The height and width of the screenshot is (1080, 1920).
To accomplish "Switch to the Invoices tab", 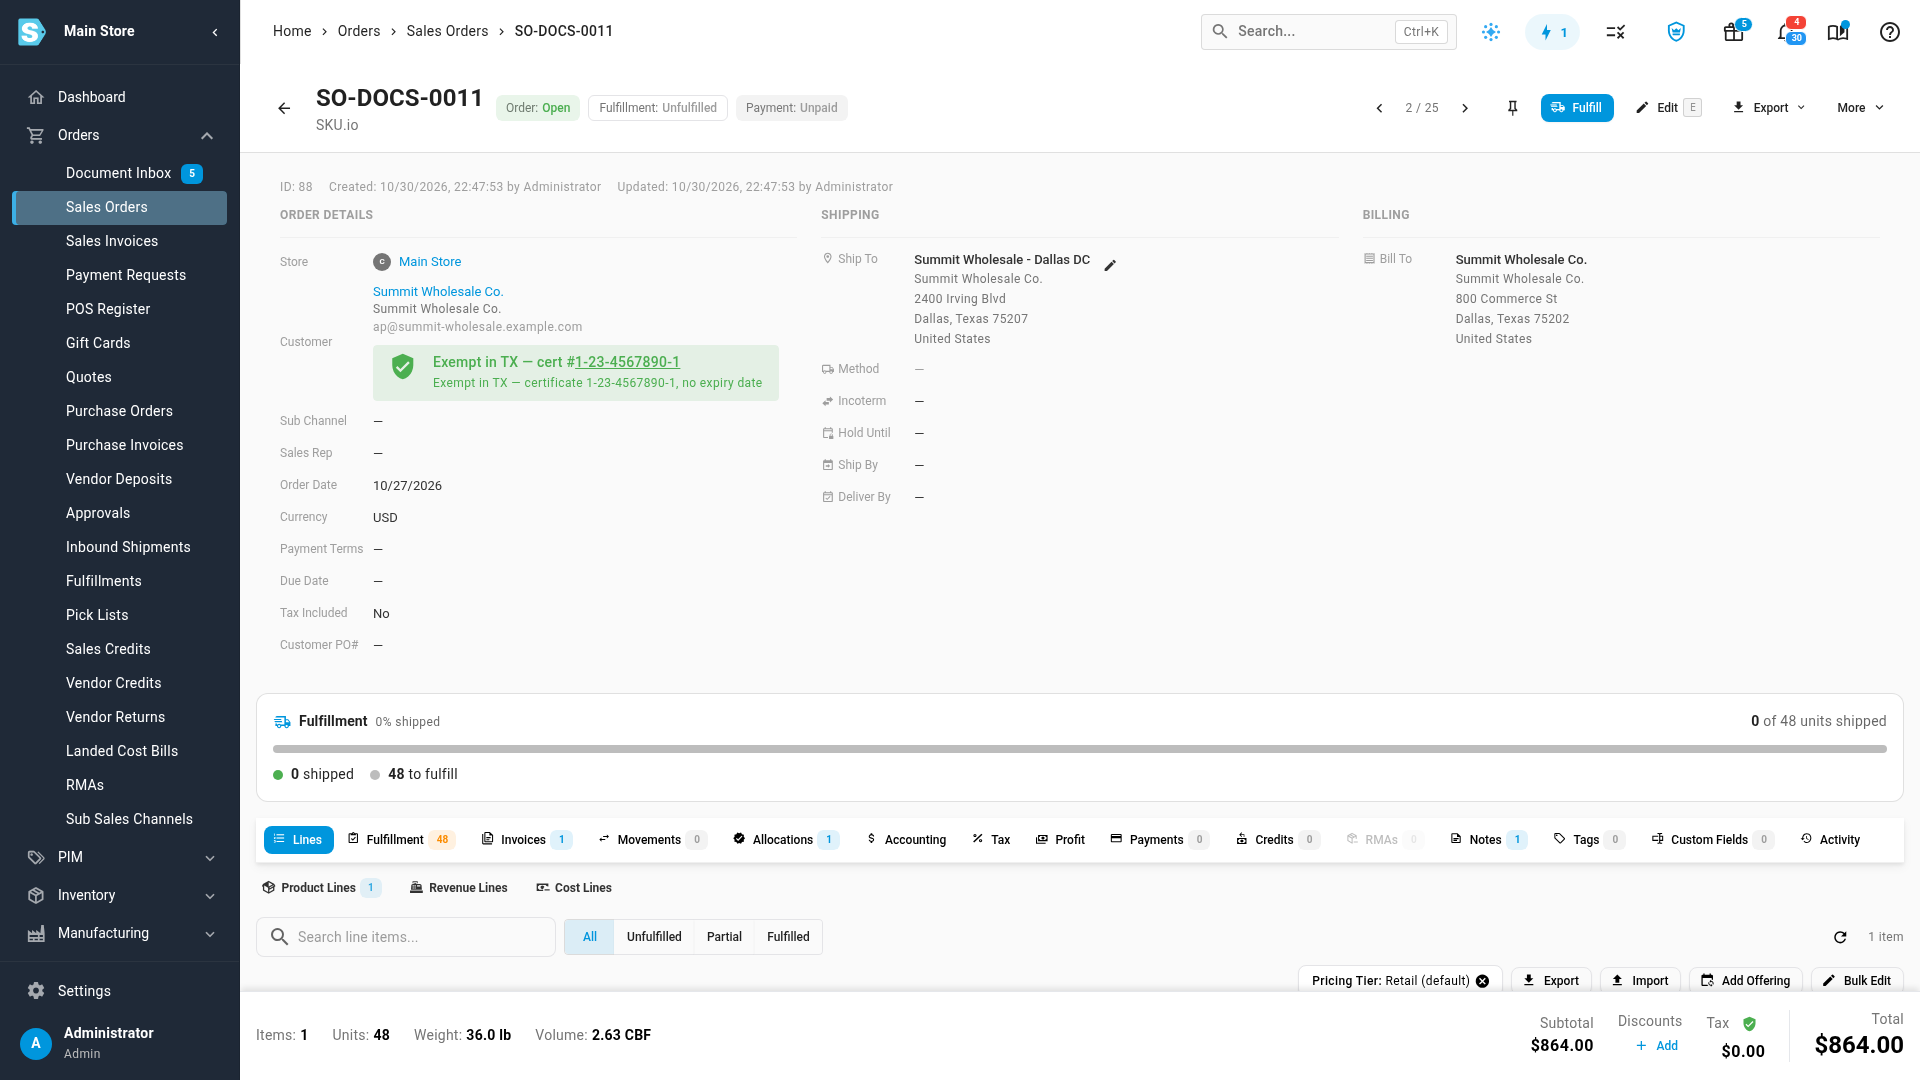I will pos(527,840).
